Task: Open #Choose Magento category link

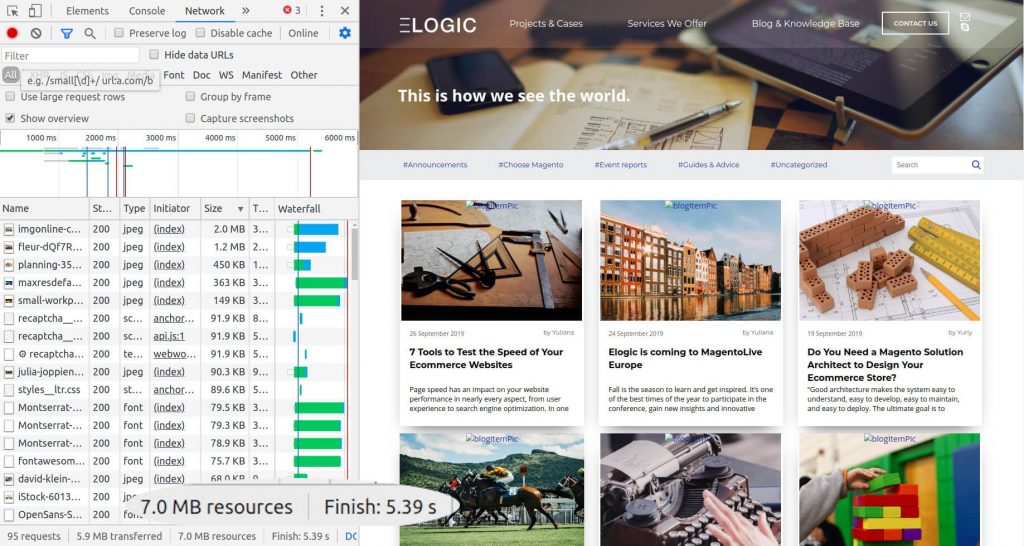Action: point(530,165)
